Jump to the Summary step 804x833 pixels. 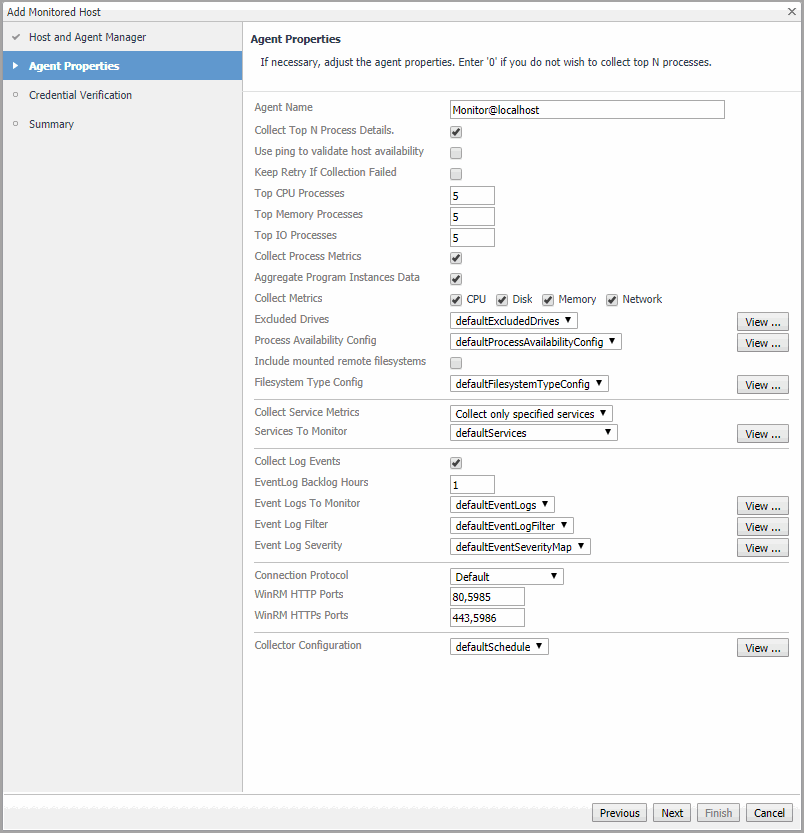pyautogui.click(x=51, y=124)
